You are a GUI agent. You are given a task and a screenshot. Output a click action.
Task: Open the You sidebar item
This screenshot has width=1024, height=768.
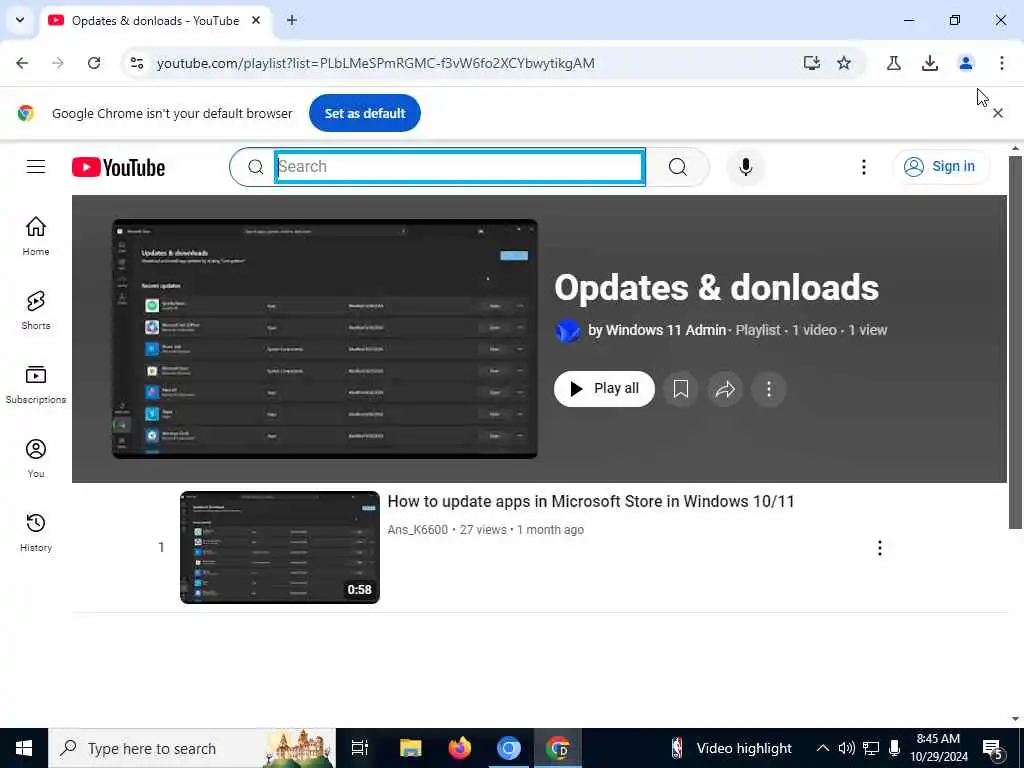point(36,458)
